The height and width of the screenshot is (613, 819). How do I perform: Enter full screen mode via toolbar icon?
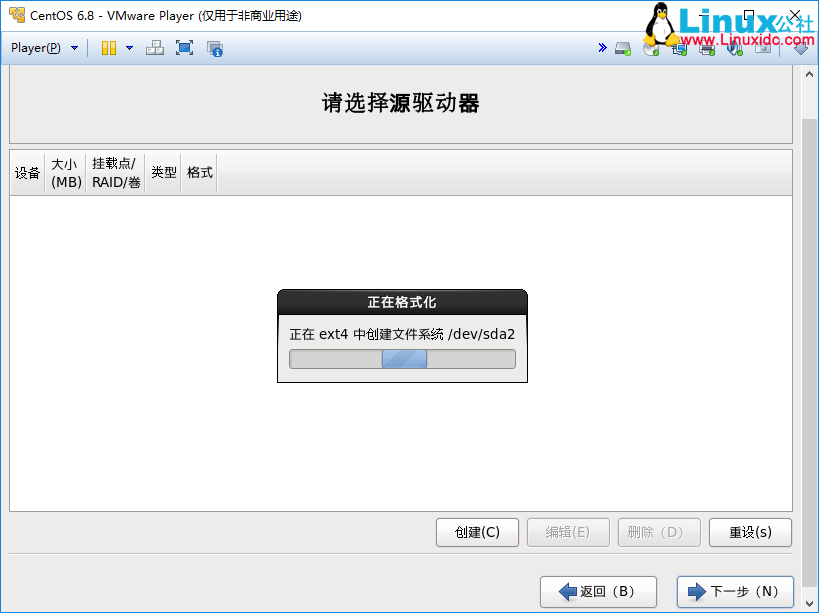184,47
